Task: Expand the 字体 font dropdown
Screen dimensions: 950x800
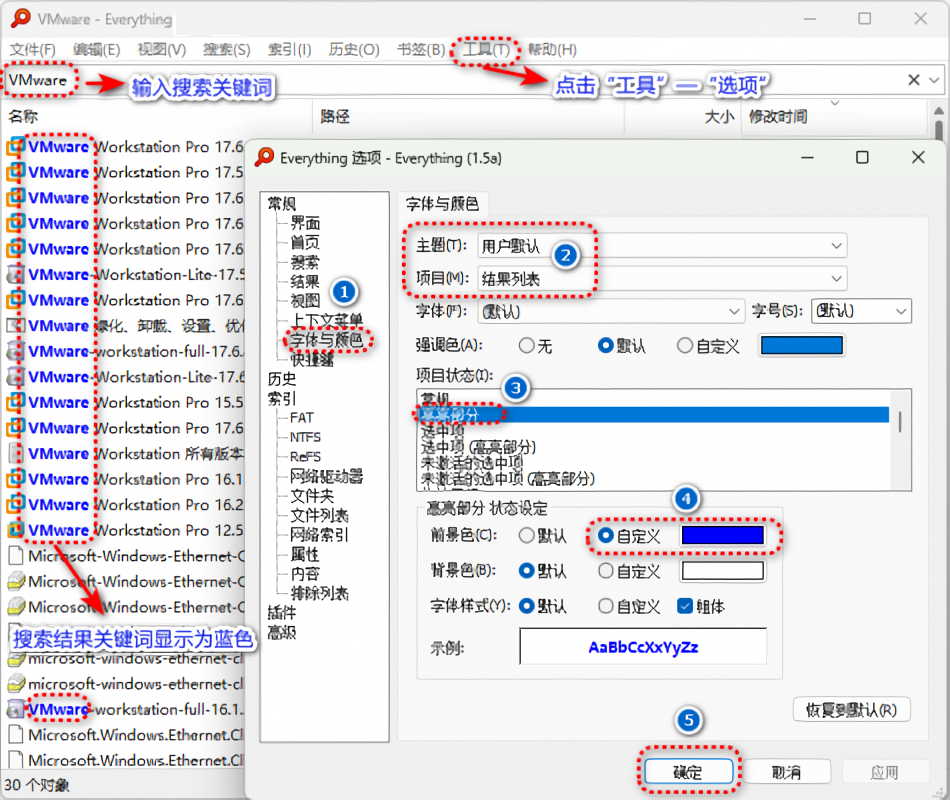Action: point(611,312)
